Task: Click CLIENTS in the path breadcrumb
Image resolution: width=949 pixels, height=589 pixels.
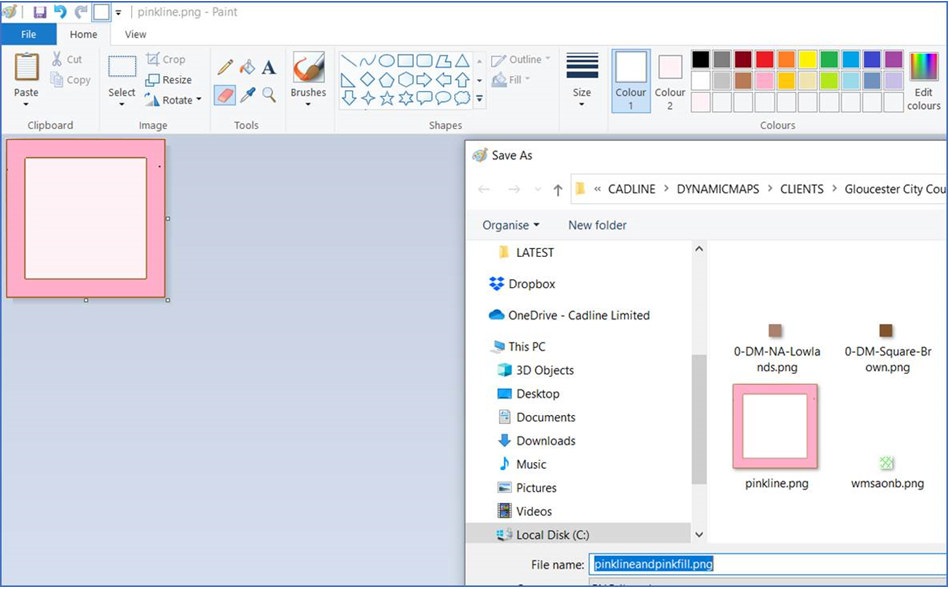Action: (x=801, y=189)
